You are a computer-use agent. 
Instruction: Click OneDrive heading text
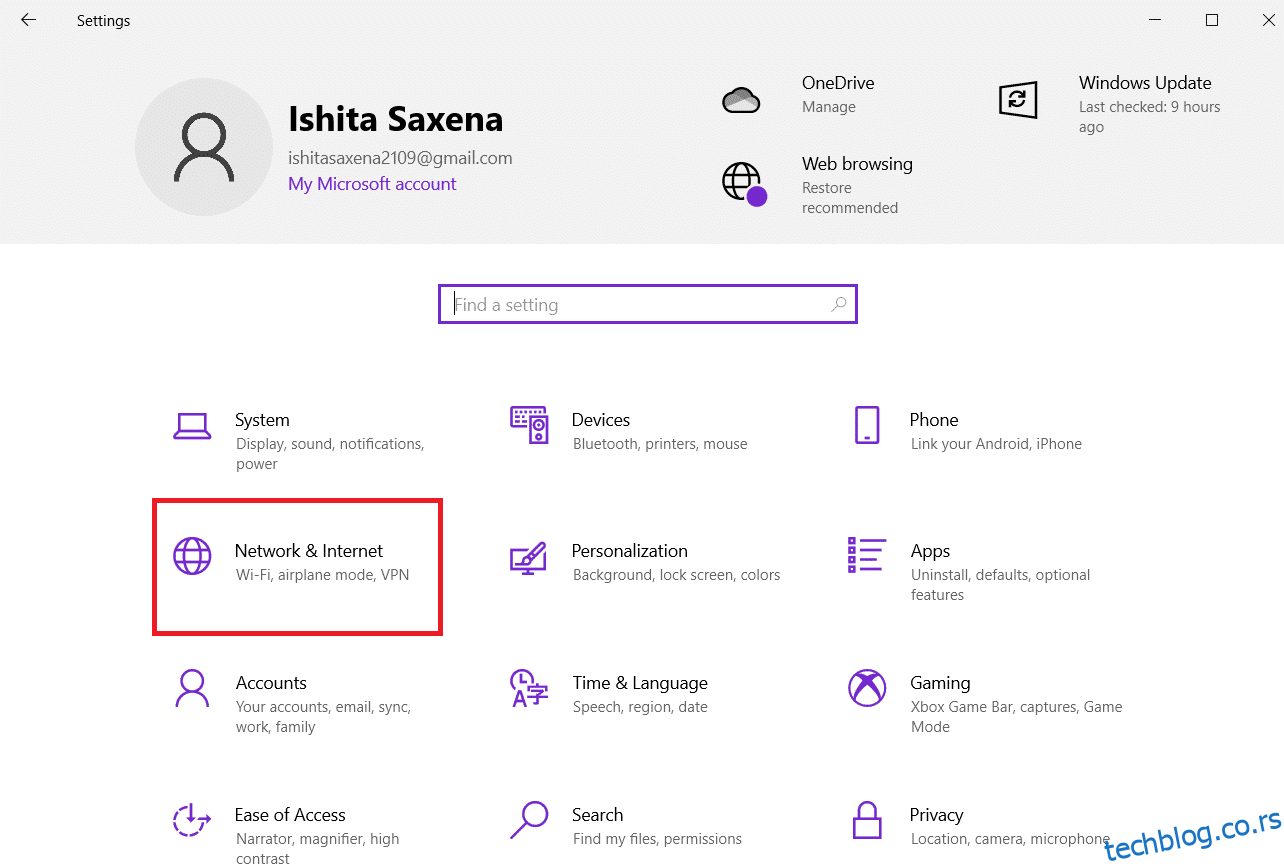(838, 83)
